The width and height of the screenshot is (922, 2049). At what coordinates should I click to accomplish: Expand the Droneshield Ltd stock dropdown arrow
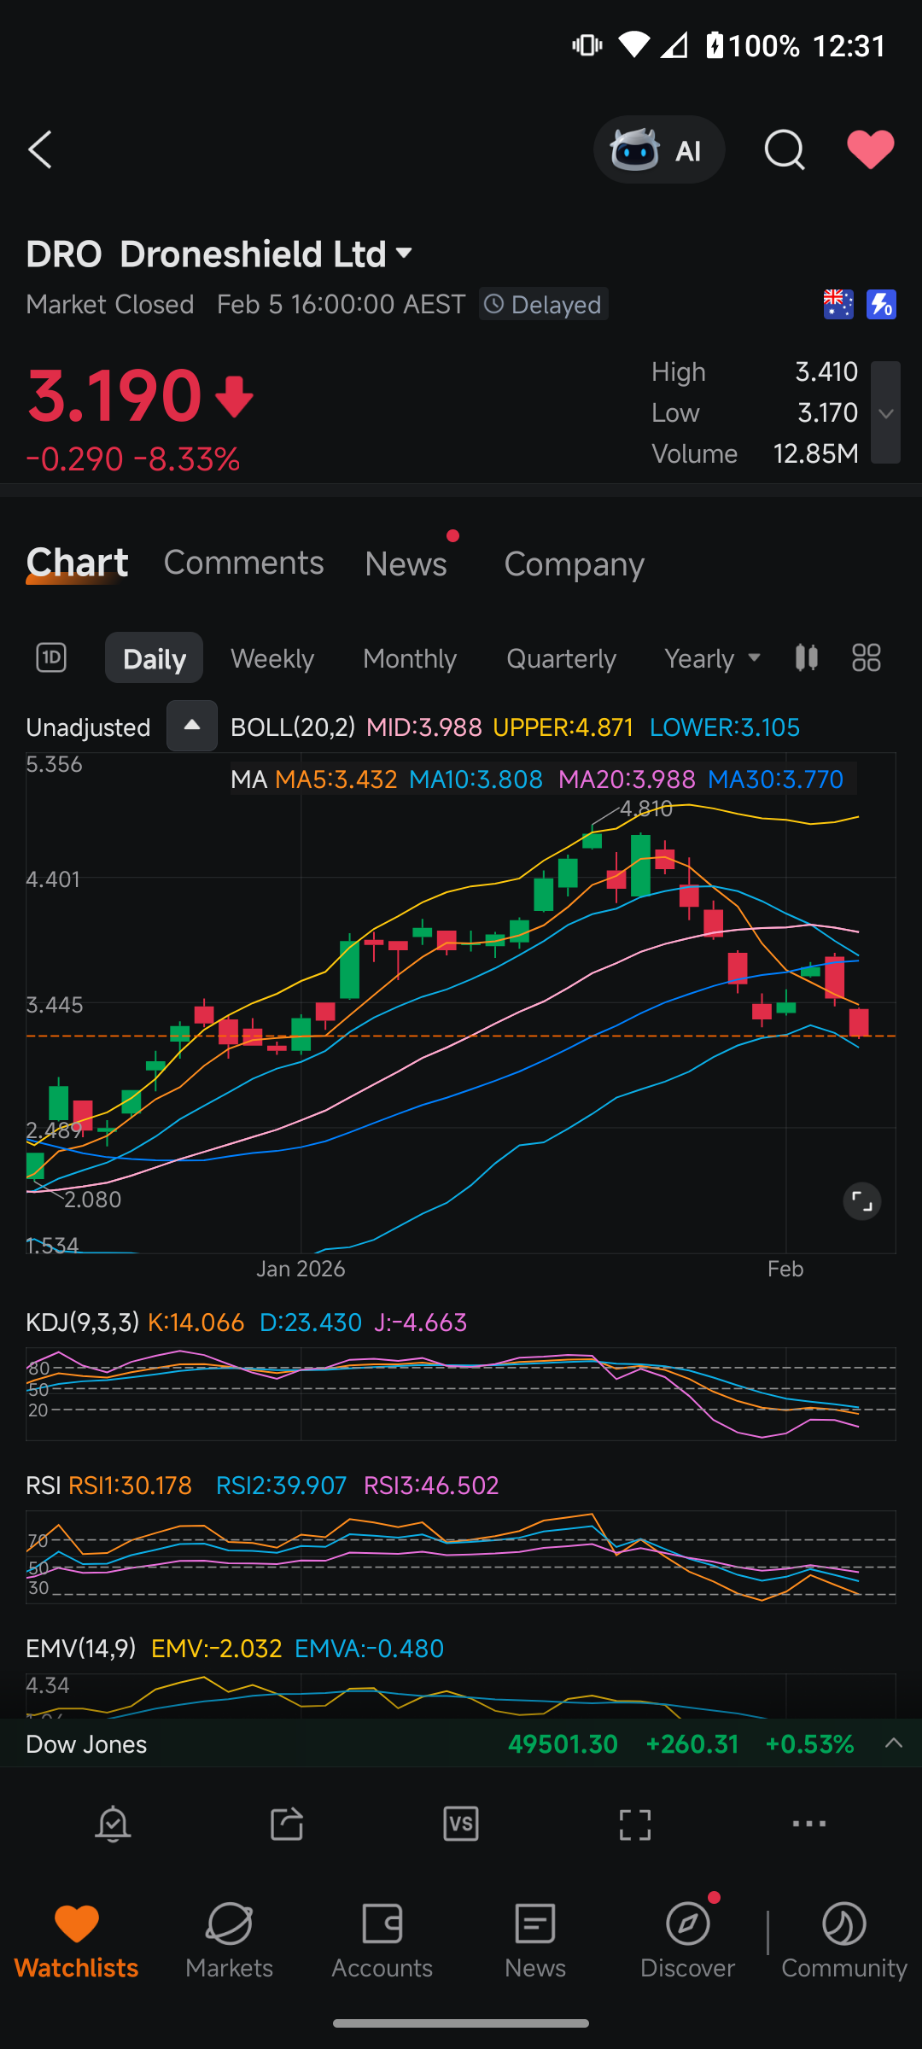(404, 253)
